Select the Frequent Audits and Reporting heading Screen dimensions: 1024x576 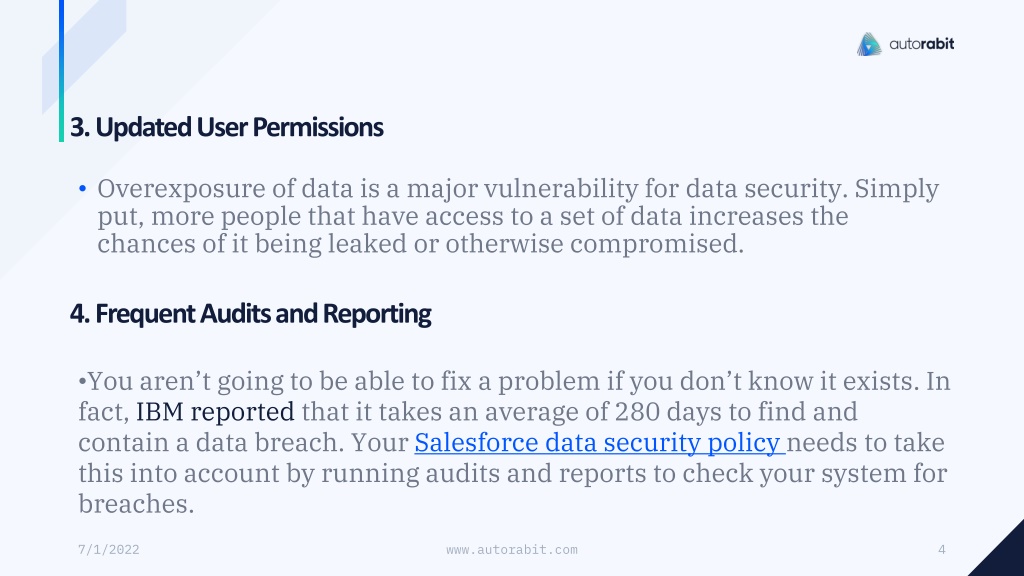251,313
